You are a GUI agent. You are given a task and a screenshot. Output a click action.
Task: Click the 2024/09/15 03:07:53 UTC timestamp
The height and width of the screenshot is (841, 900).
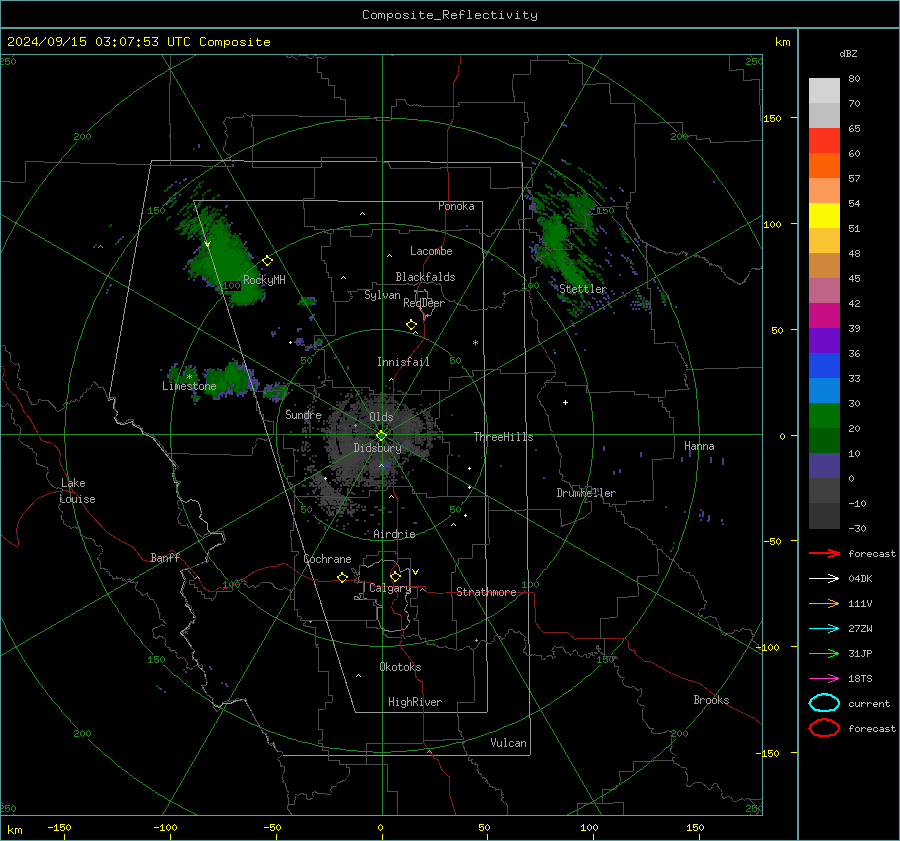click(138, 42)
